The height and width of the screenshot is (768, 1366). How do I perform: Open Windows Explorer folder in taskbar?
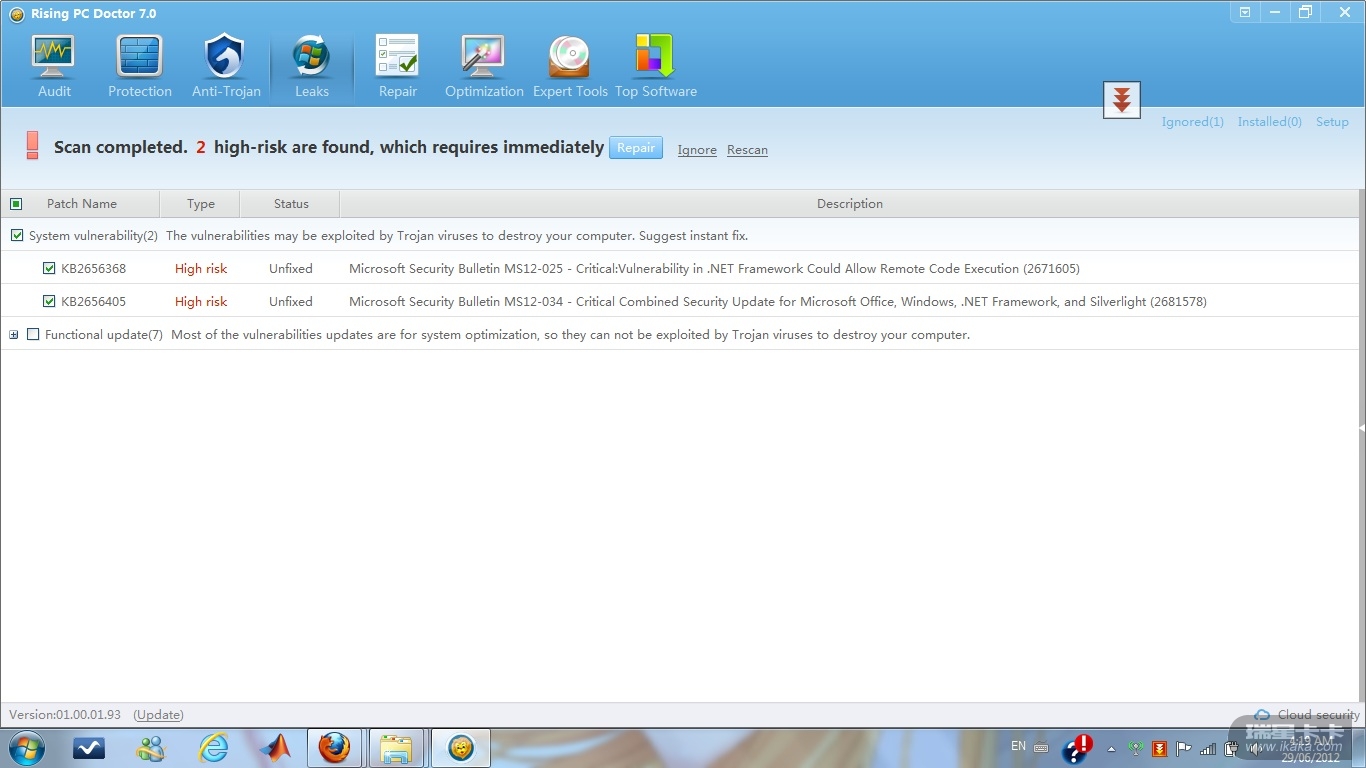coord(396,748)
